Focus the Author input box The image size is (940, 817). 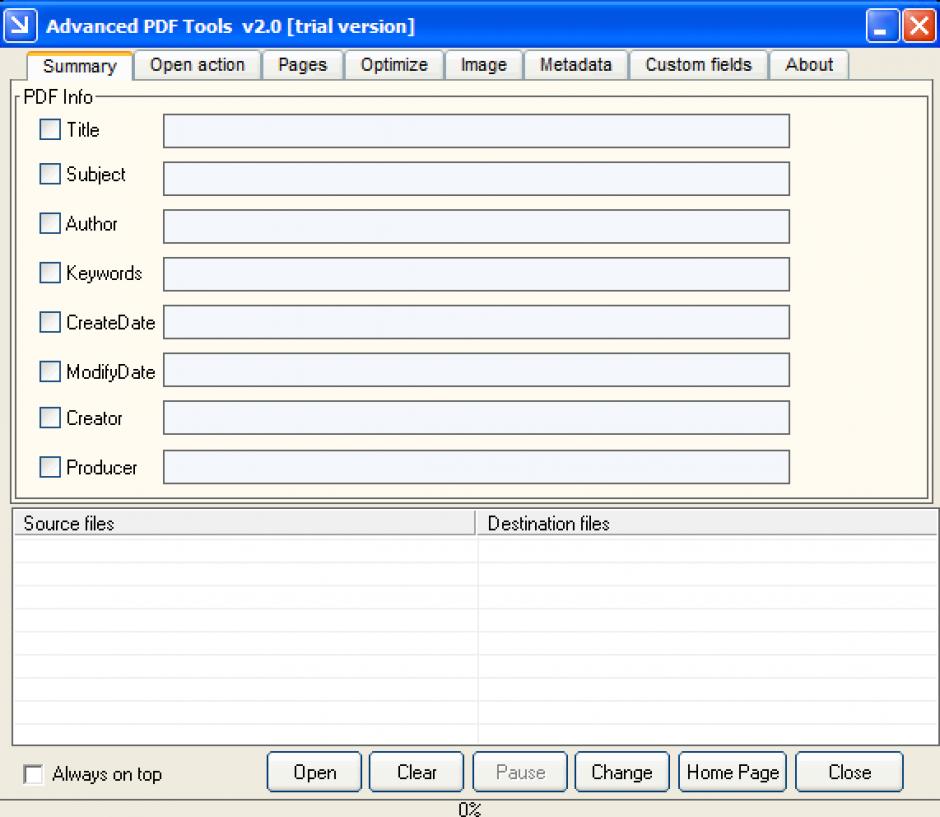click(477, 227)
